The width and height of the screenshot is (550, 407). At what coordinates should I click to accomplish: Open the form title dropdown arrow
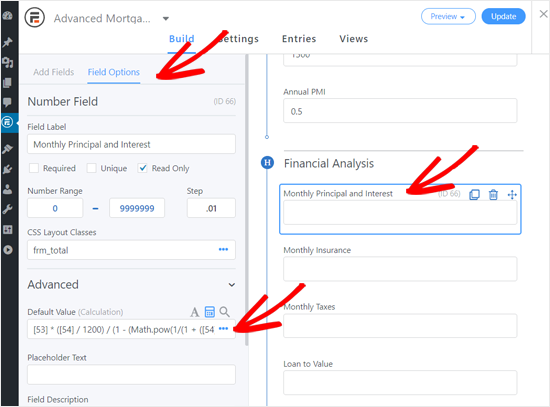[x=166, y=18]
